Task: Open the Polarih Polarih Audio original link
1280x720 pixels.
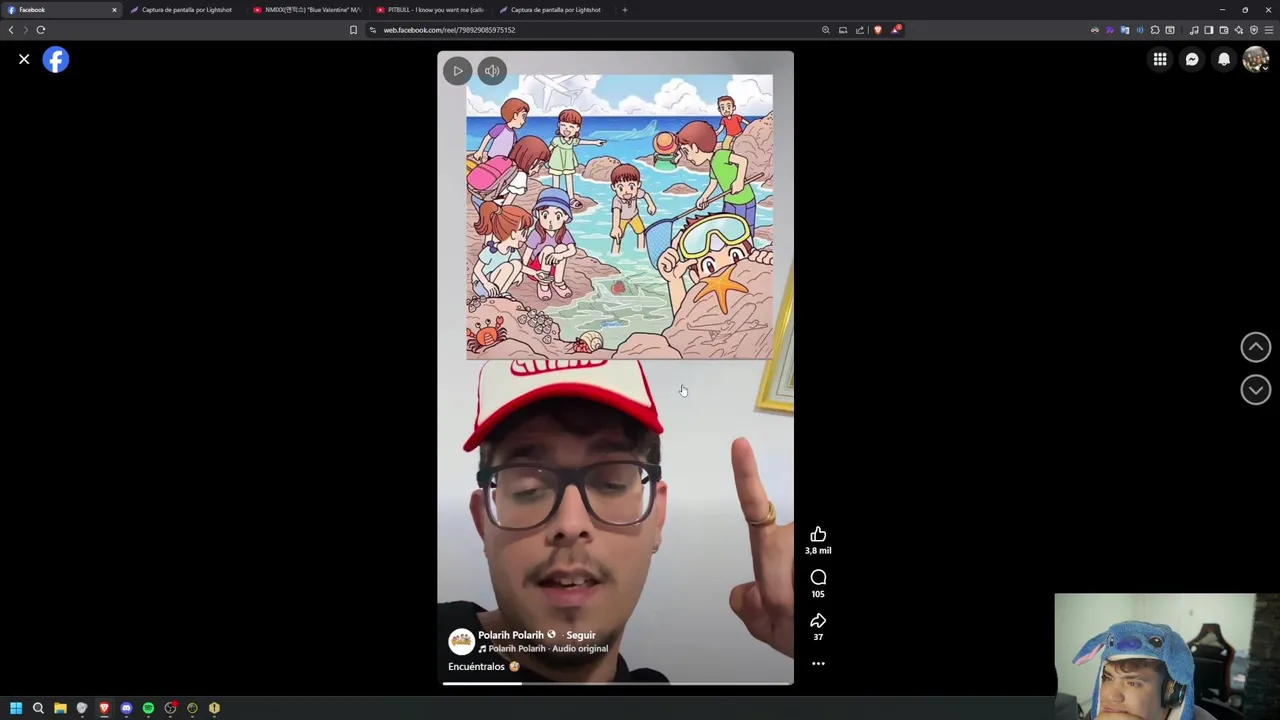Action: pyautogui.click(x=548, y=649)
